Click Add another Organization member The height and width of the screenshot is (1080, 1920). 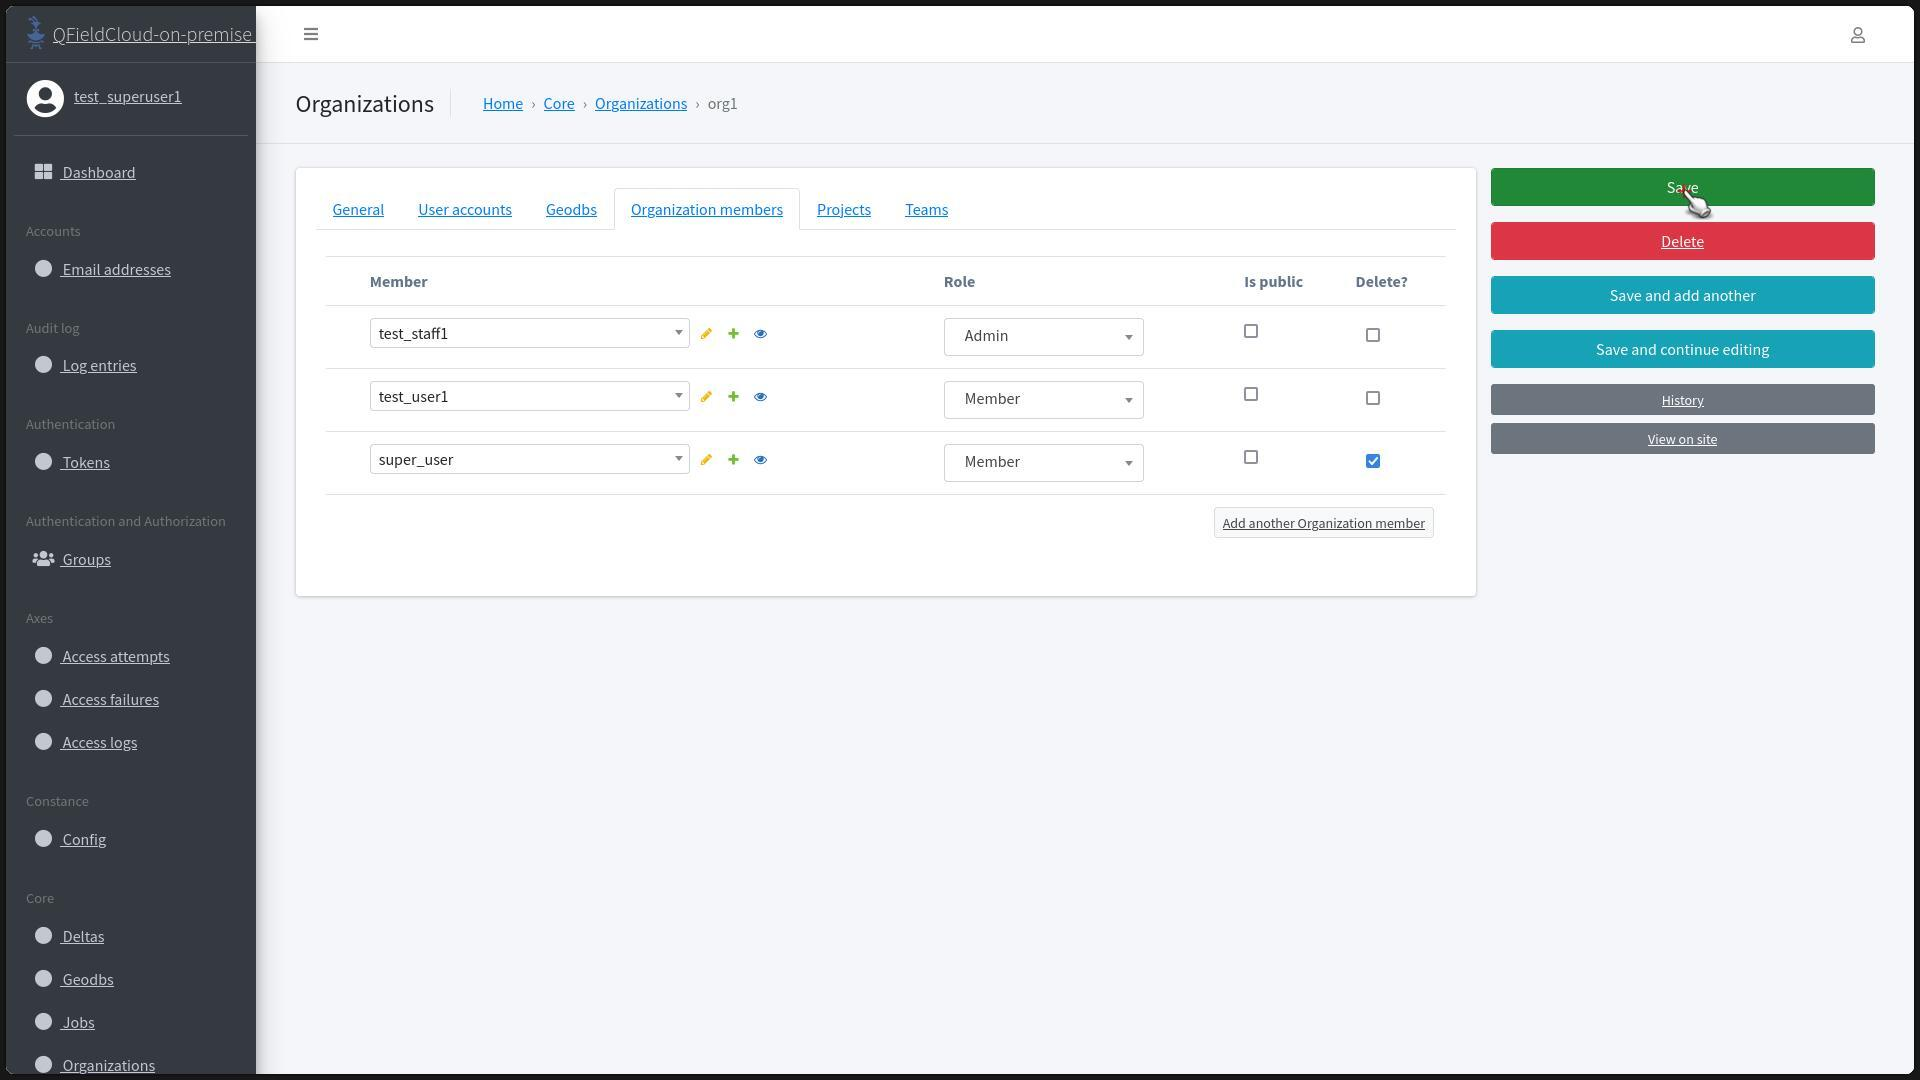pyautogui.click(x=1323, y=523)
